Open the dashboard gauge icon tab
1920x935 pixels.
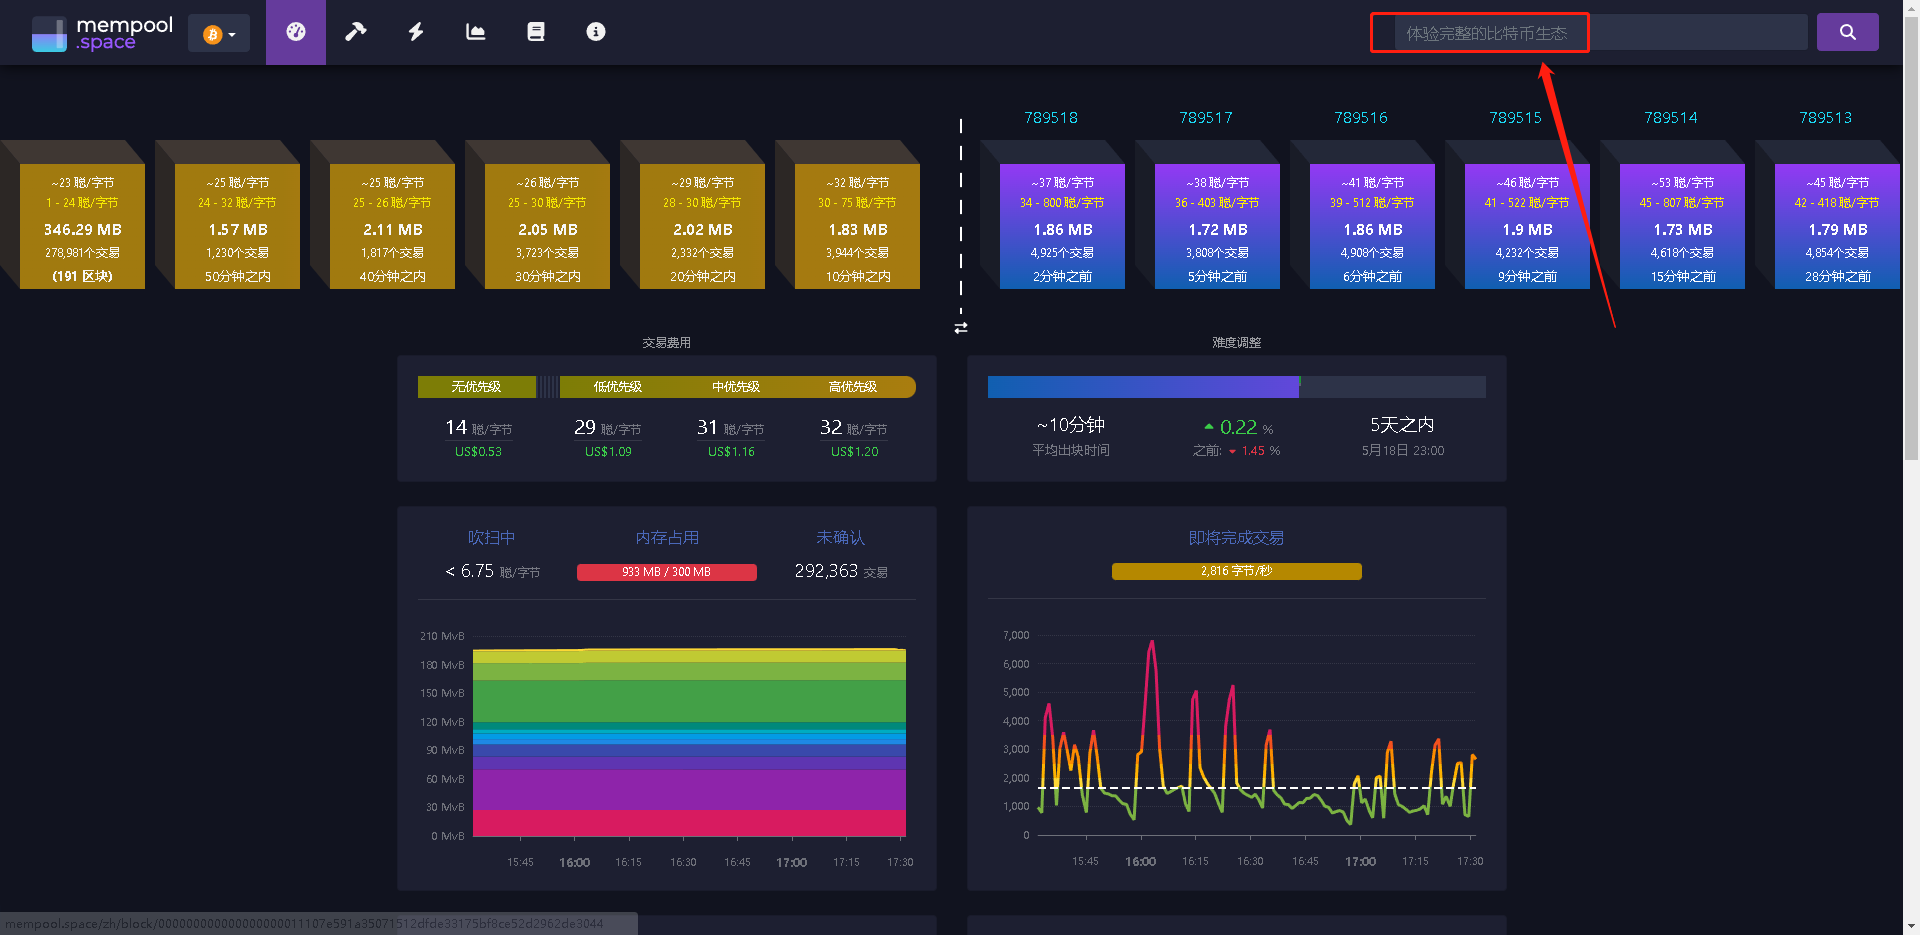click(296, 32)
